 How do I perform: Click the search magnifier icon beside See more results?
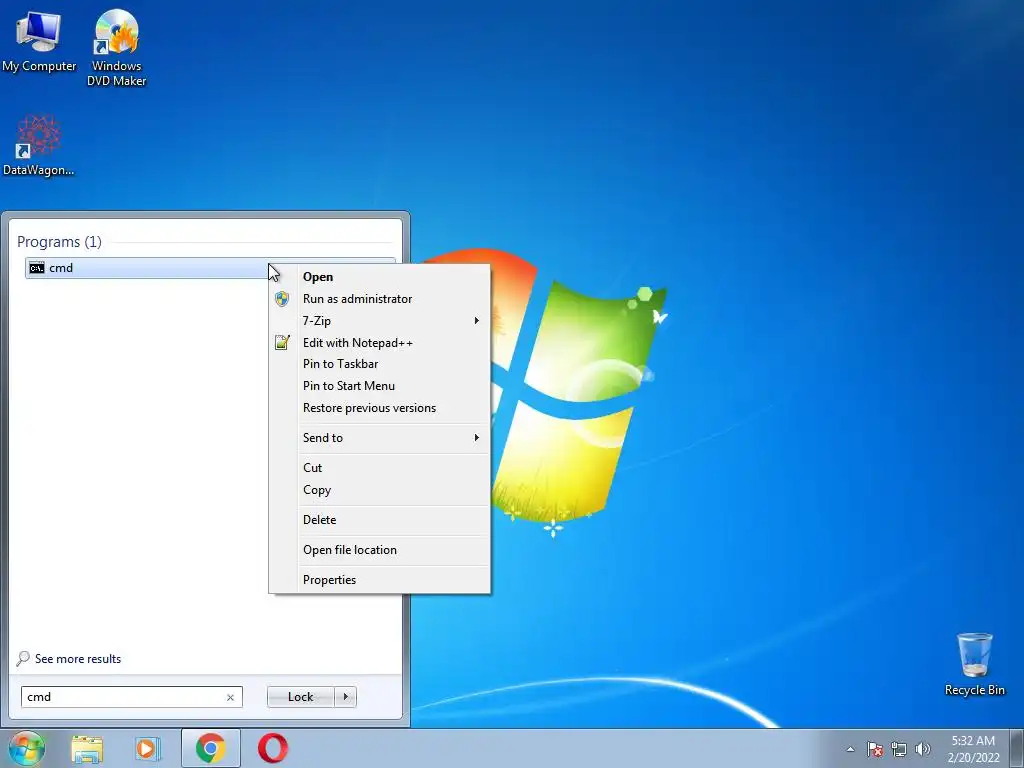[23, 658]
